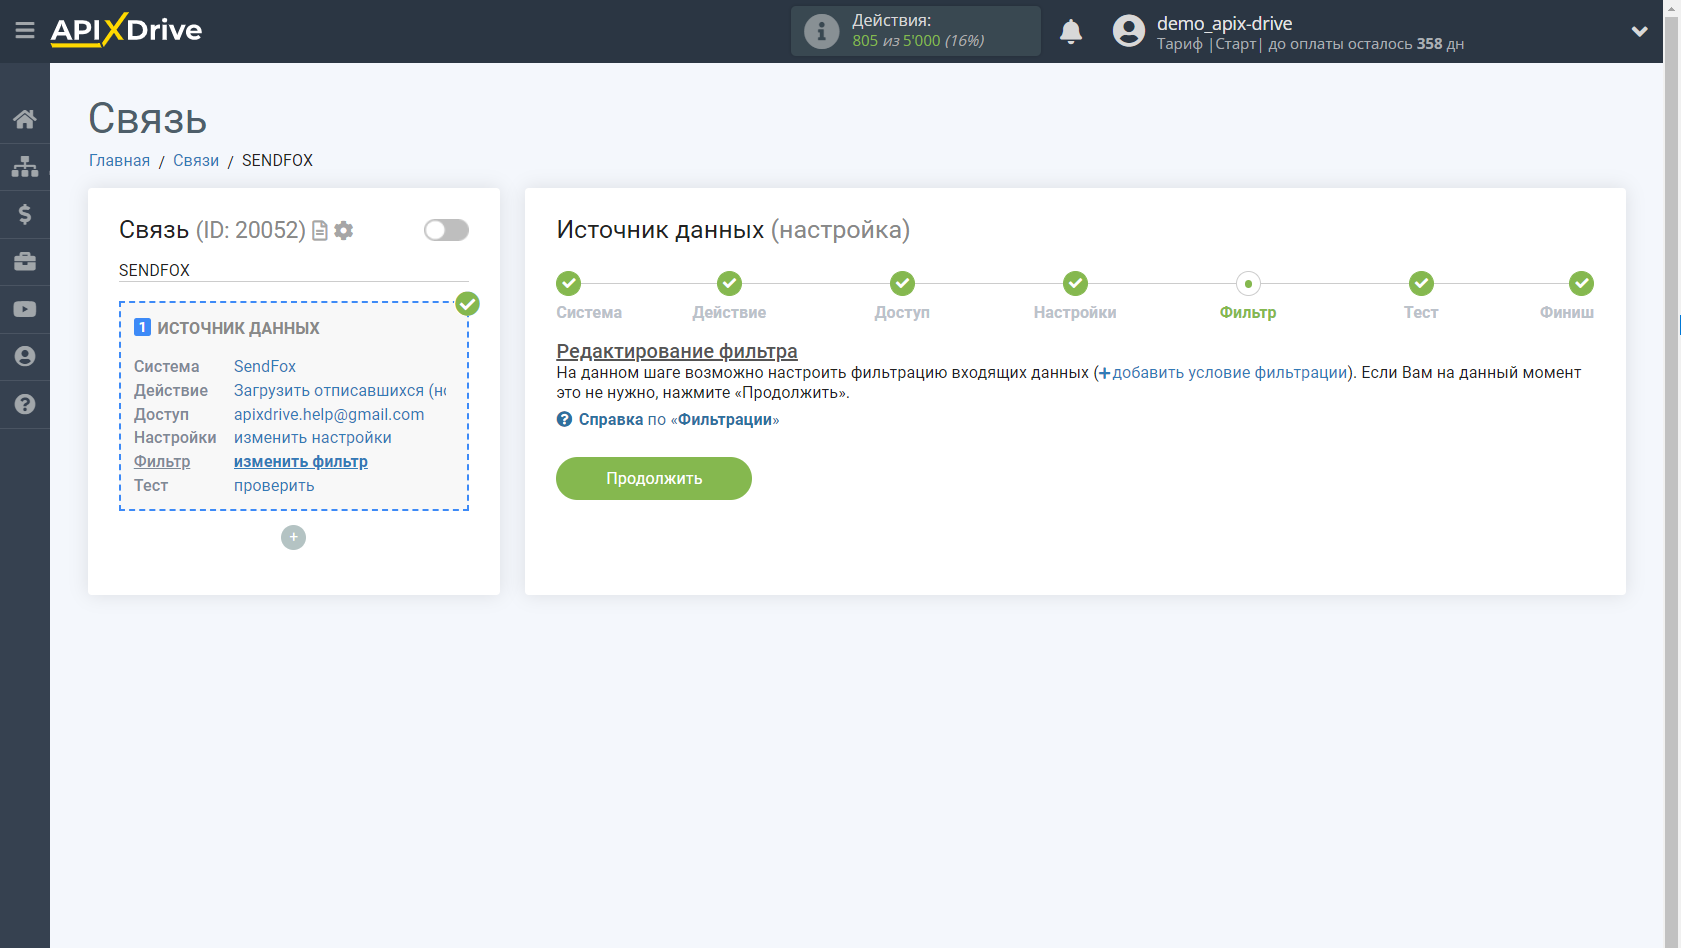Expand the account dropdown chevron
This screenshot has width=1681, height=948.
[1639, 31]
